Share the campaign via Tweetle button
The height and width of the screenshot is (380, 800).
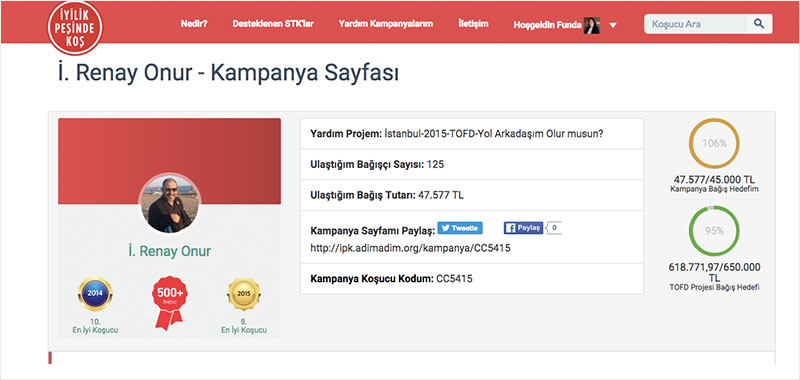click(x=460, y=228)
